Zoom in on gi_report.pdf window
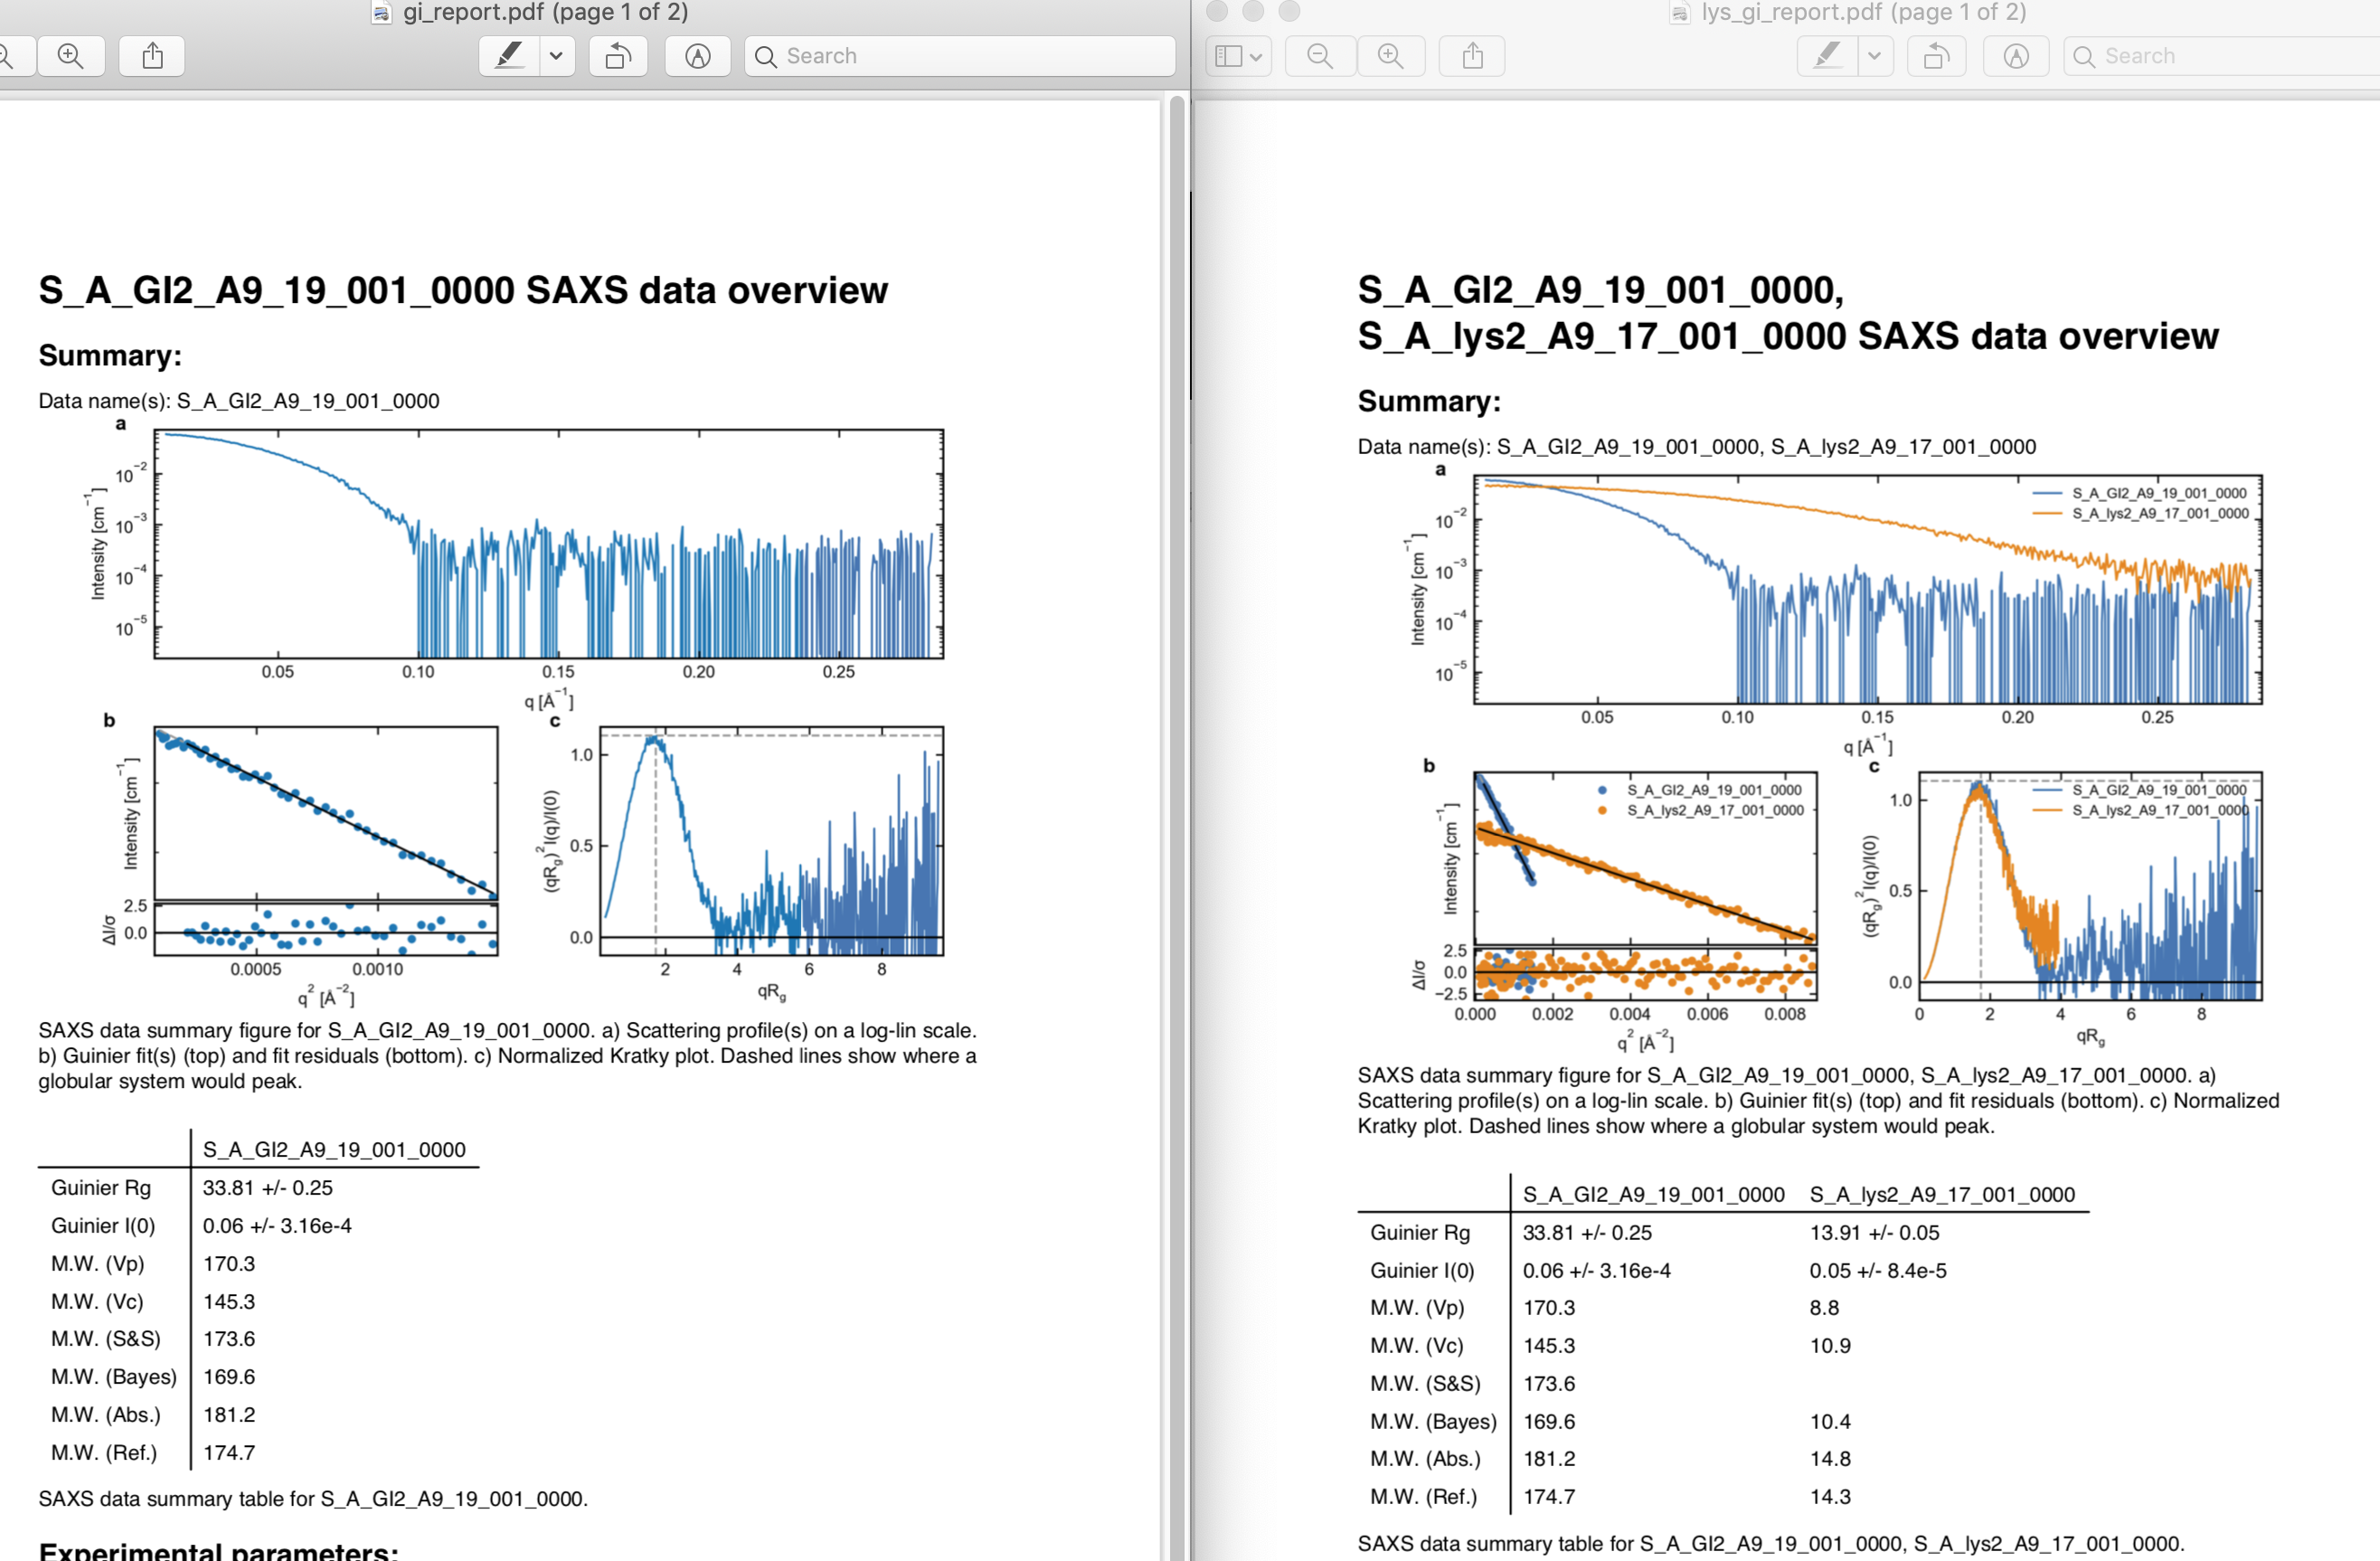2380x1561 pixels. point(71,56)
